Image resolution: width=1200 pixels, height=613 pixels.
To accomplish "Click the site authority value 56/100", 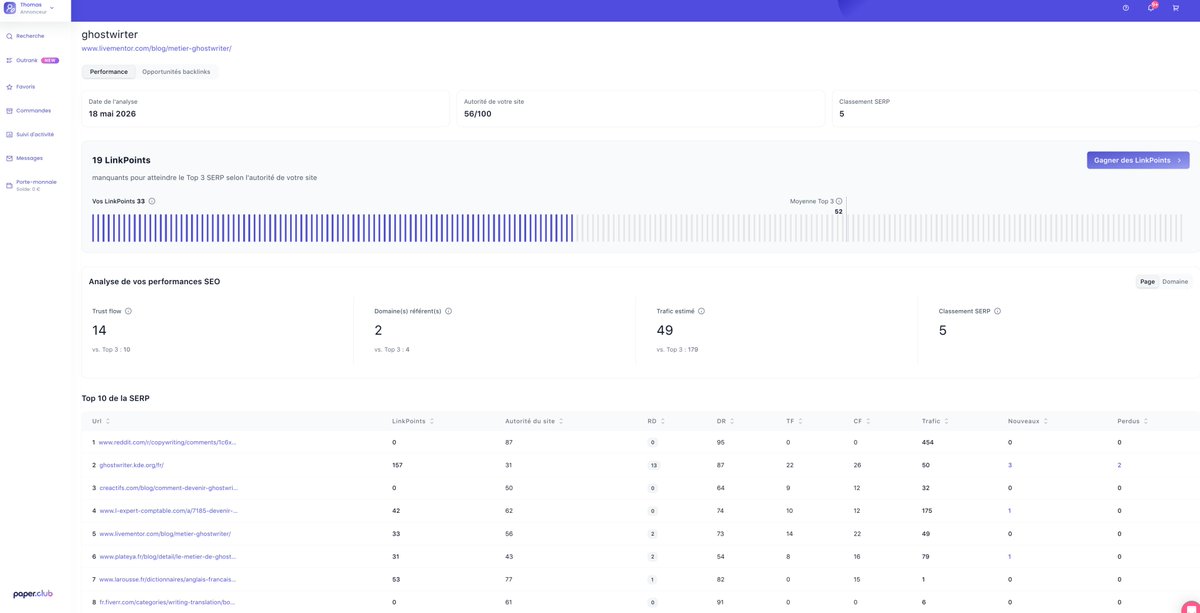I will pyautogui.click(x=478, y=114).
